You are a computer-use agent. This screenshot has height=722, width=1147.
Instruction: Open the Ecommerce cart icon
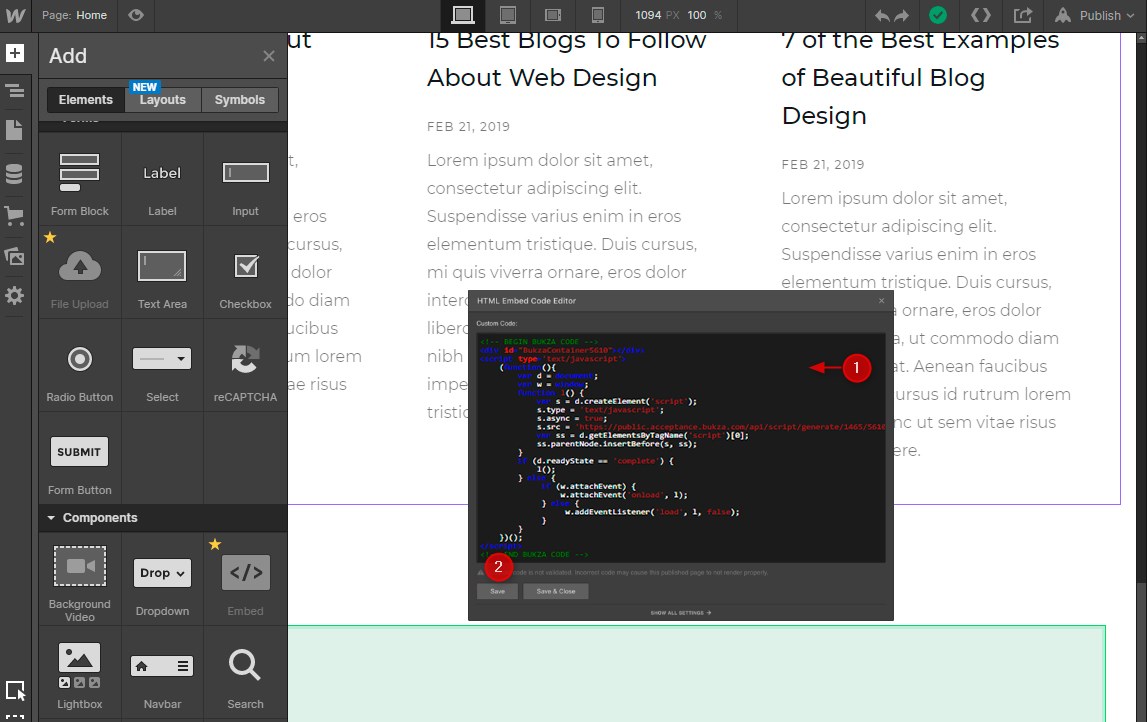15,215
